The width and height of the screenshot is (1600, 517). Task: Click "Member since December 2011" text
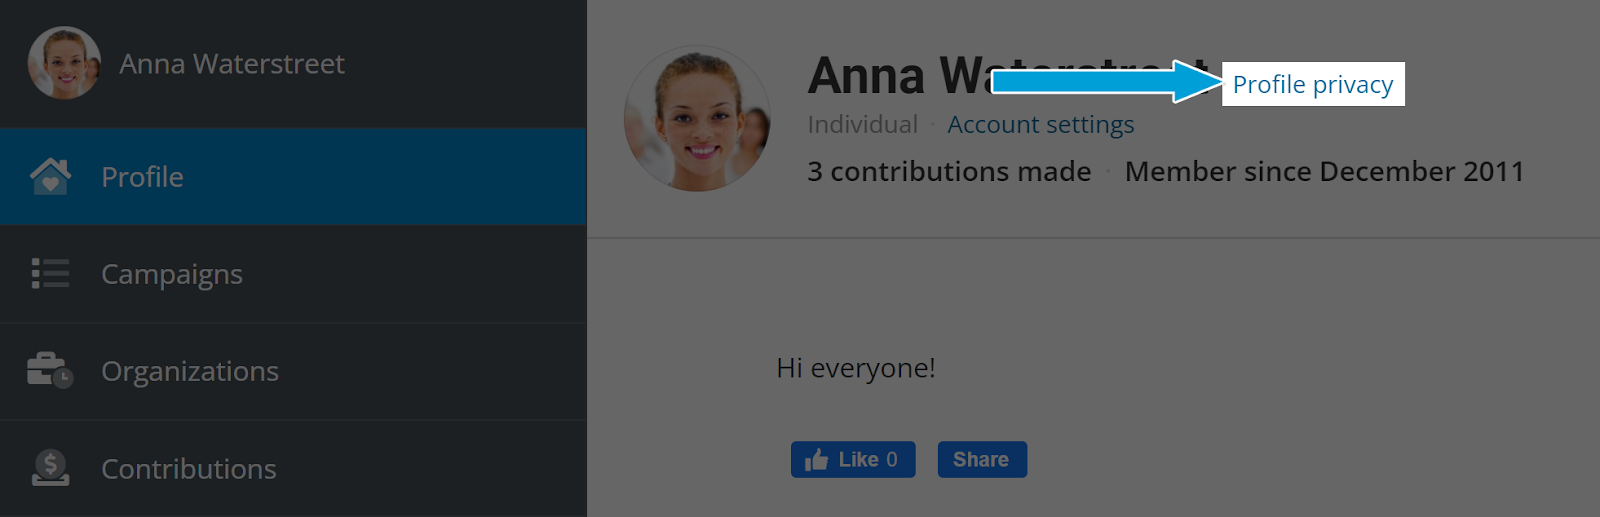1324,171
